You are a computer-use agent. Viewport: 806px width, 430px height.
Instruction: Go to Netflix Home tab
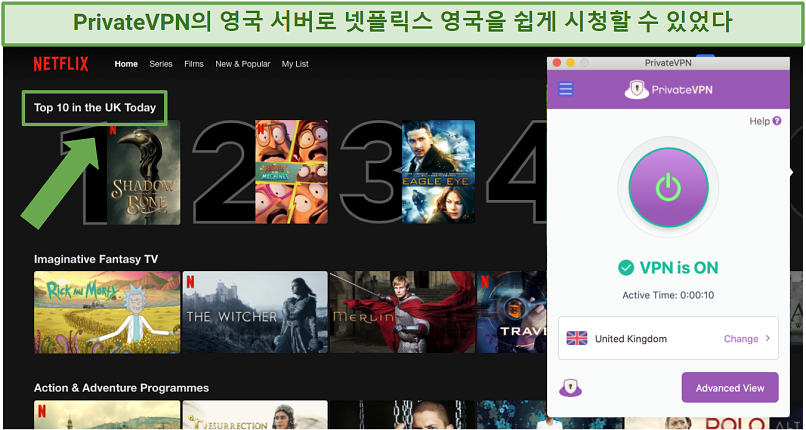pos(126,64)
